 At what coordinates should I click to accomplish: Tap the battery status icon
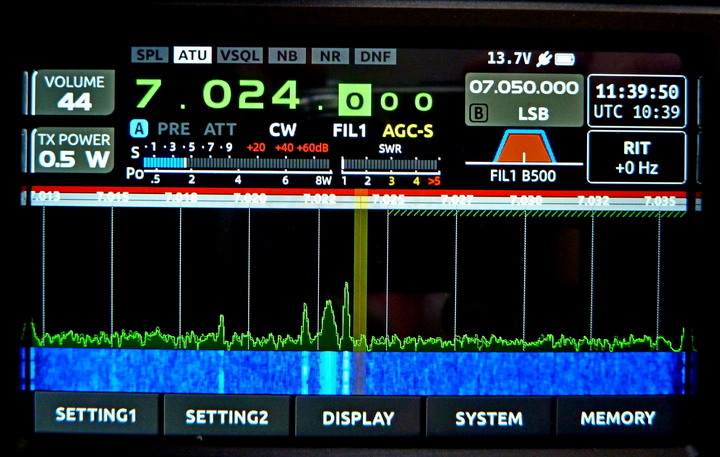click(565, 60)
